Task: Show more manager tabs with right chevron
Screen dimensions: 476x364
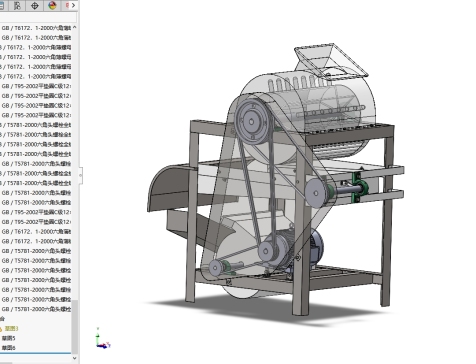Action: (x=74, y=5)
